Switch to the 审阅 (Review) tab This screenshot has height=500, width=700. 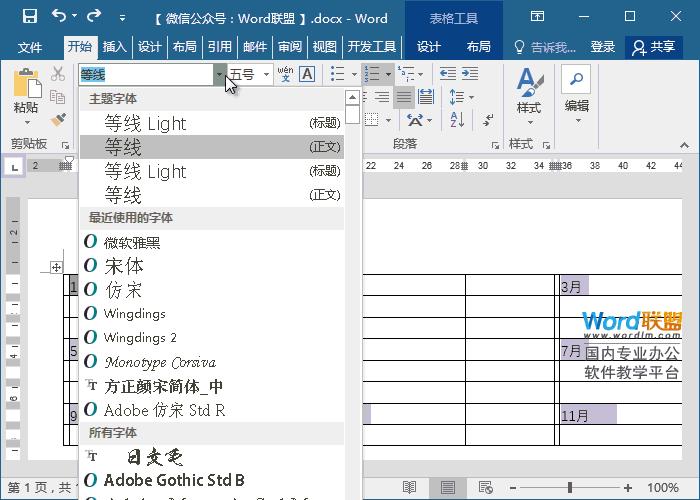point(290,47)
